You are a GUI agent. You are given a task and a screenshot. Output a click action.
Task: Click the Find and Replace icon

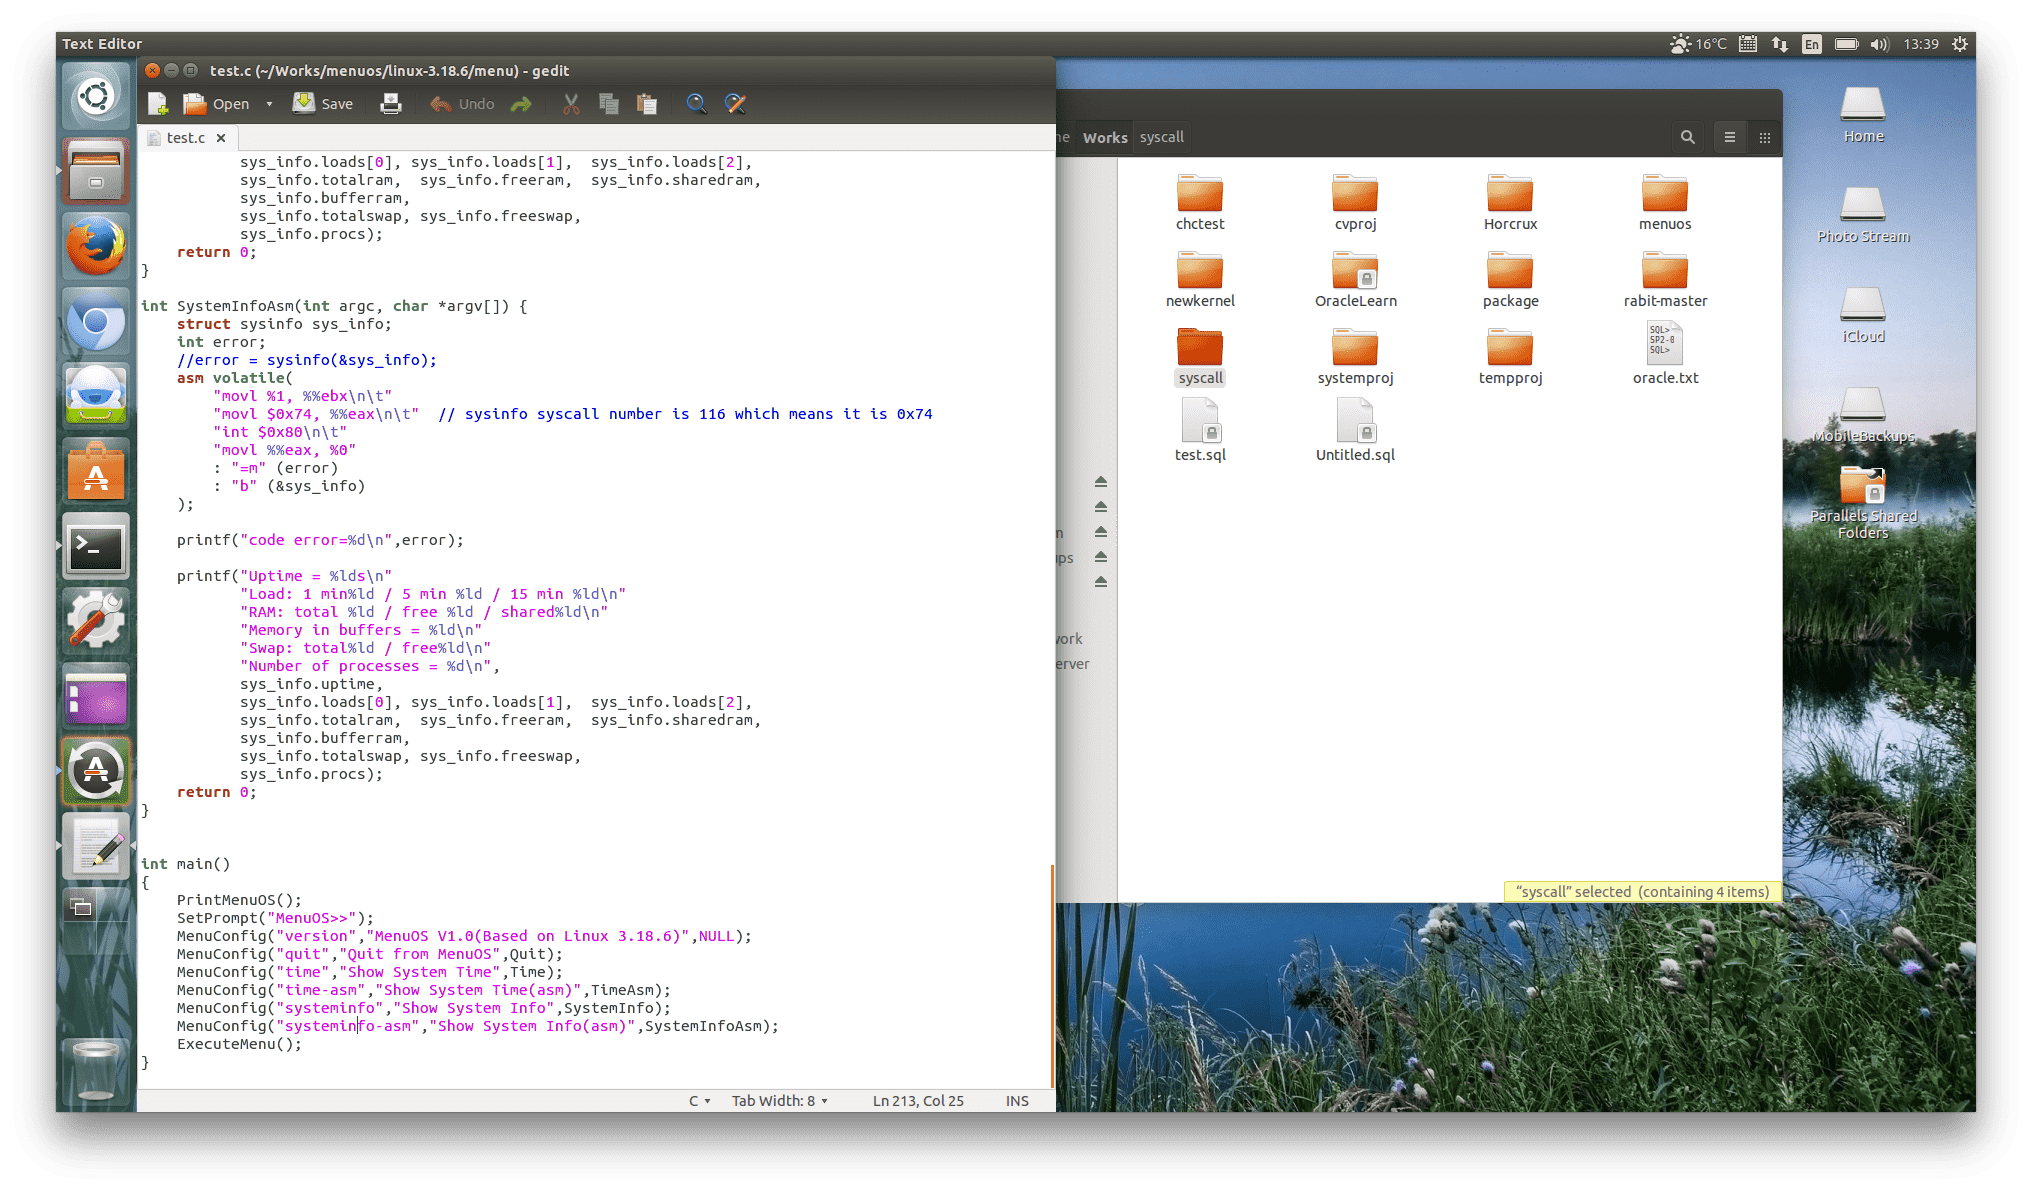point(735,104)
